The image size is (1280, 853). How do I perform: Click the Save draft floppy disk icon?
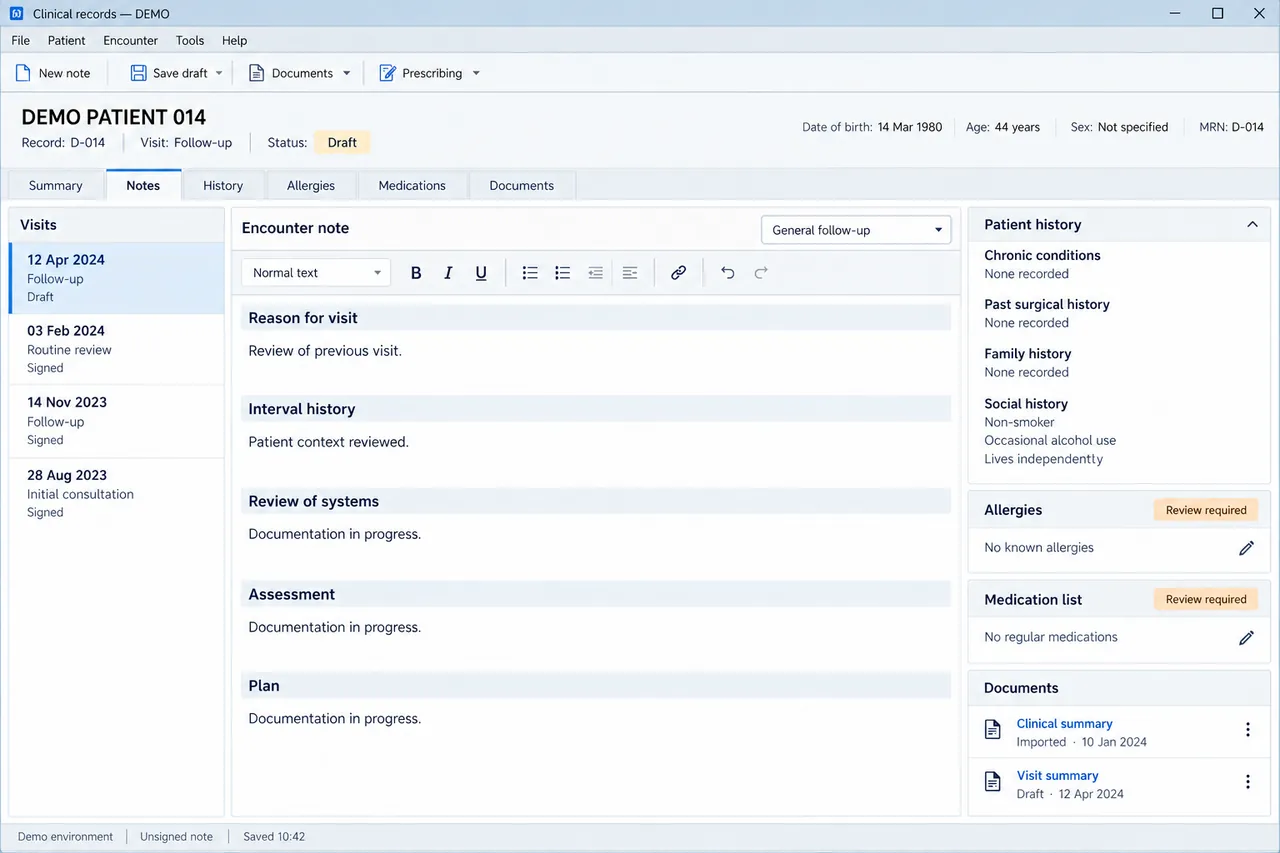click(139, 73)
